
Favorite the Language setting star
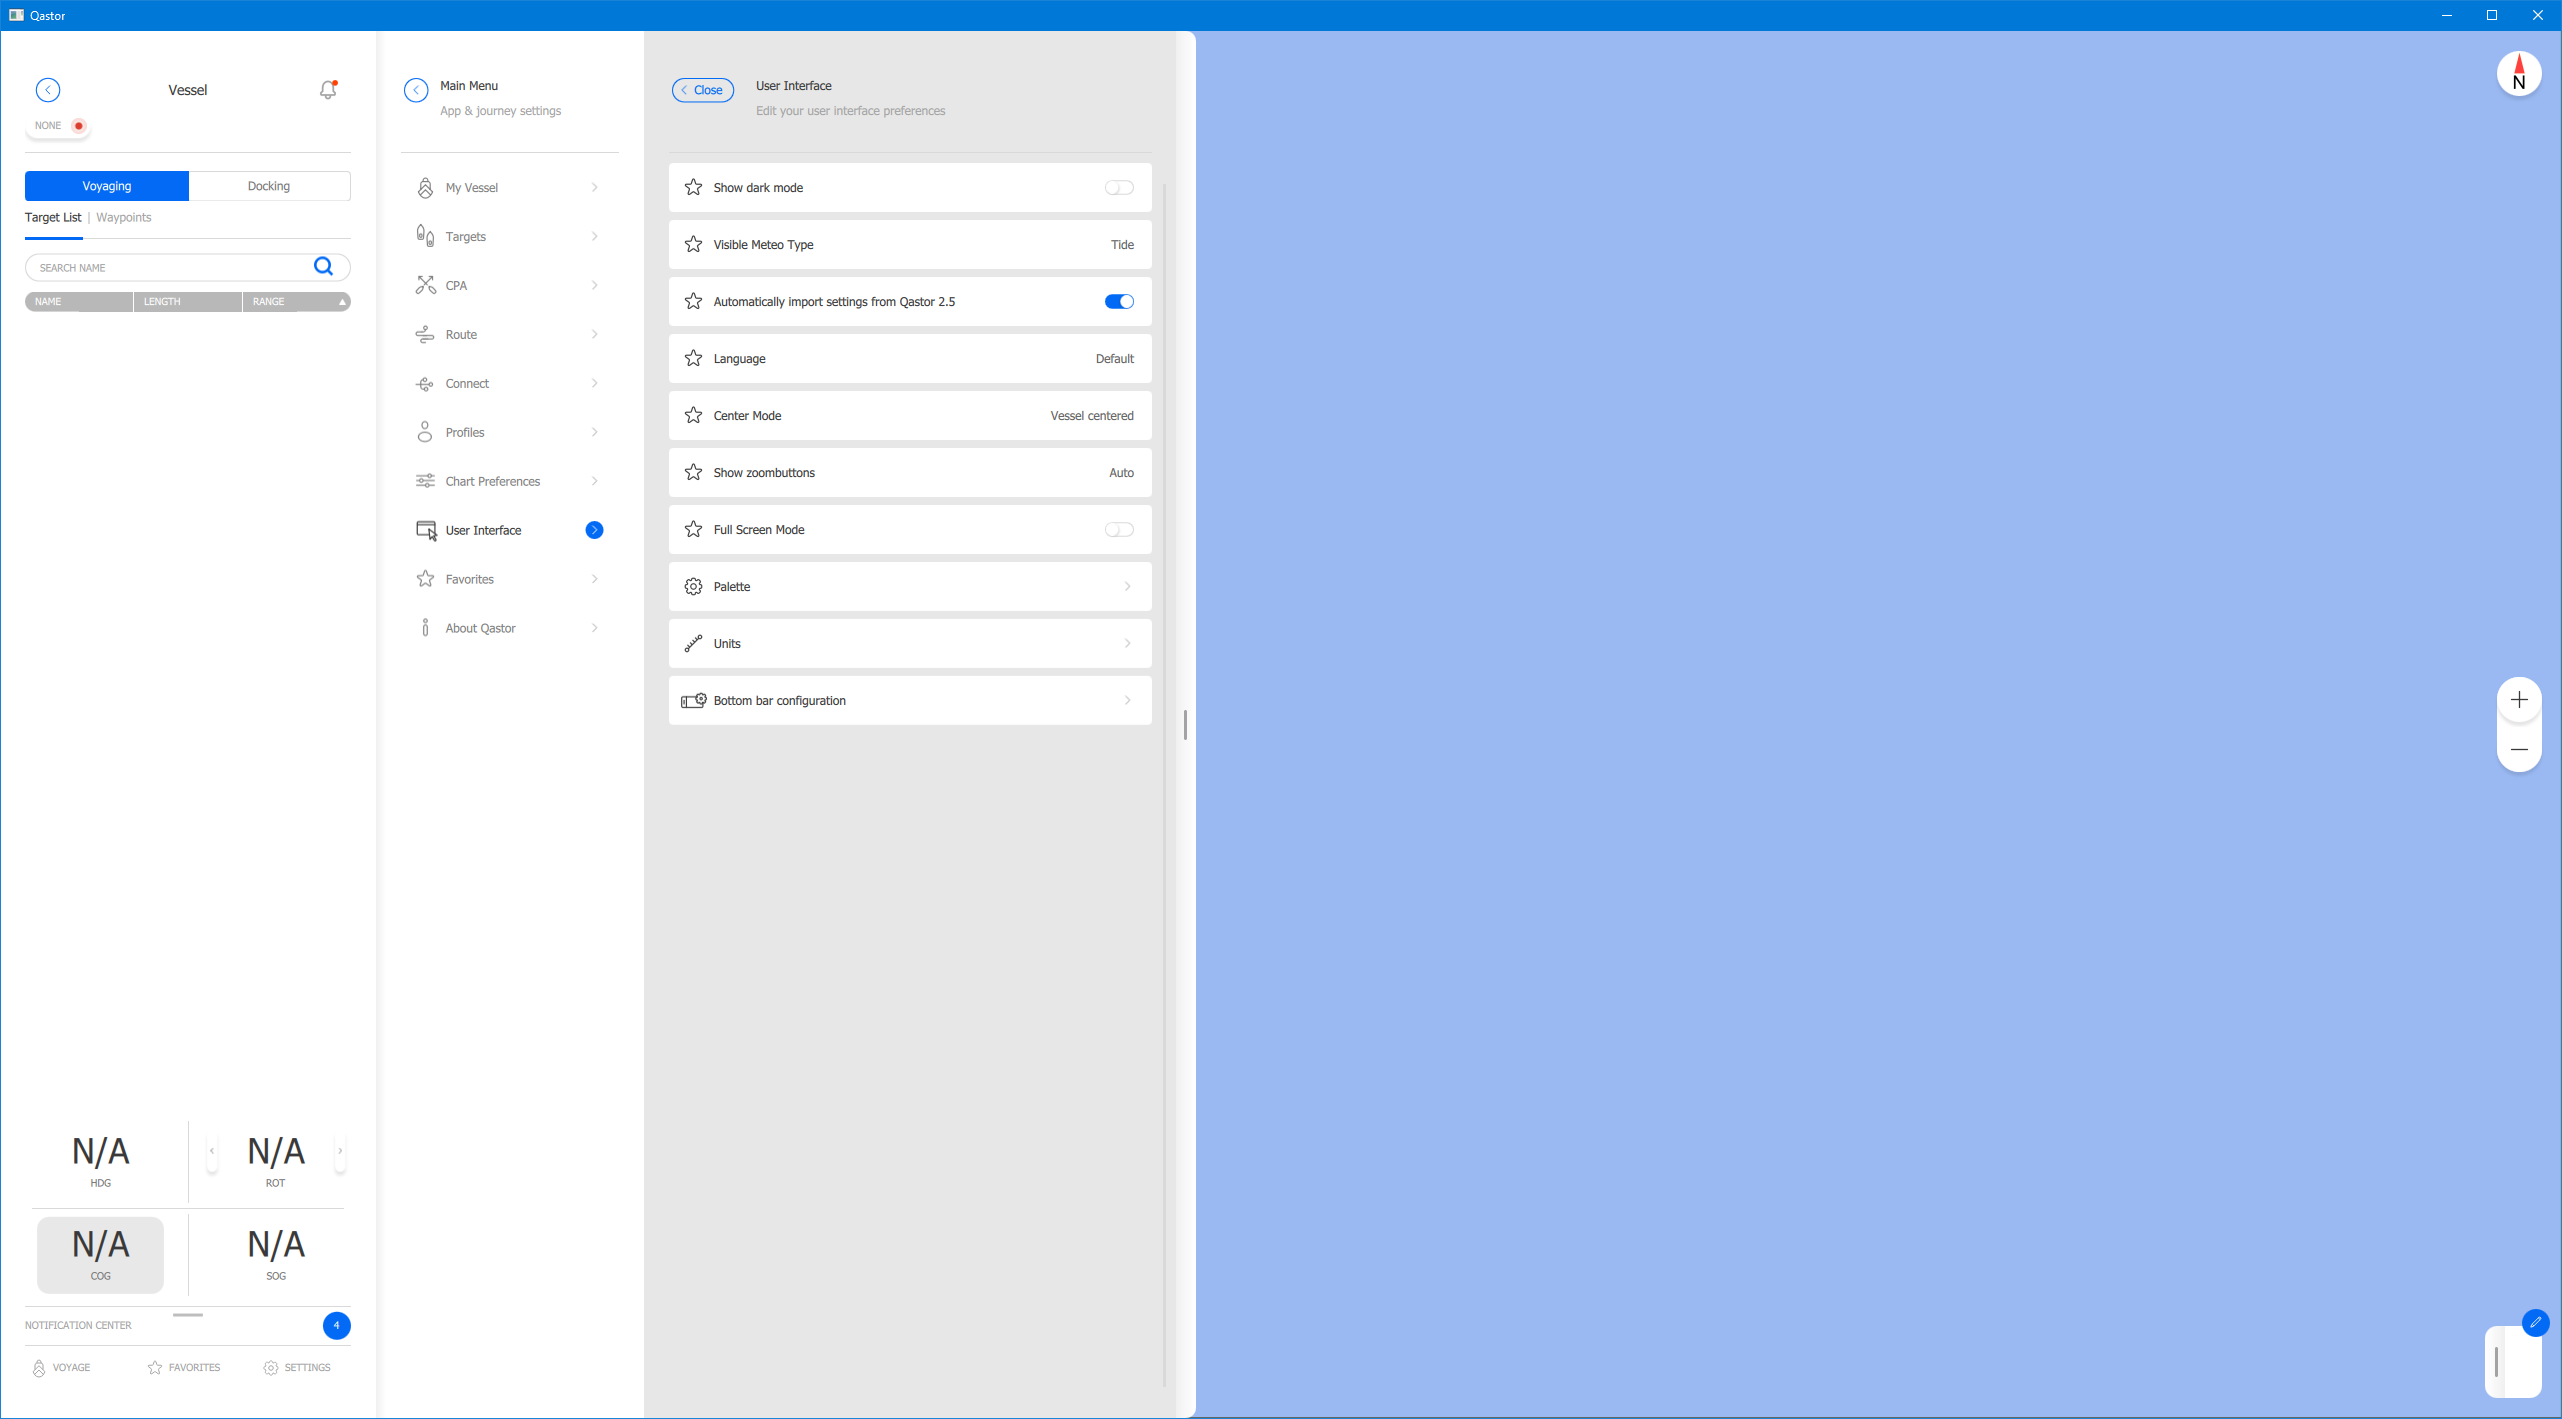(x=693, y=358)
